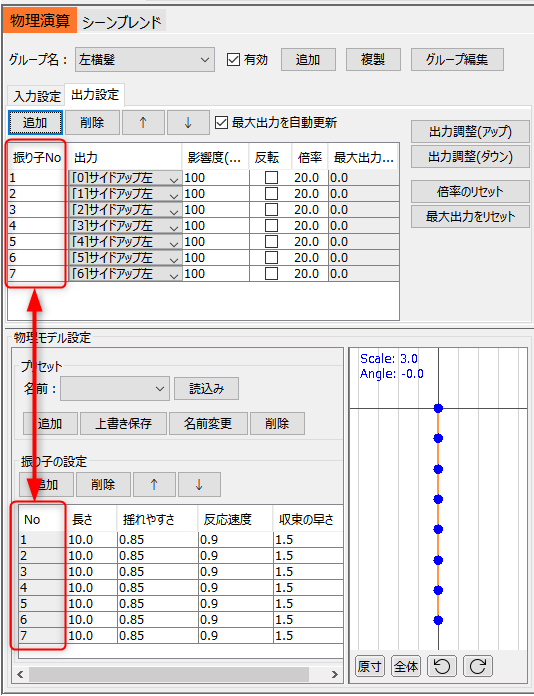Uncheck 最大出力を自動更新 option
This screenshot has height=696, width=534.
[x=222, y=123]
